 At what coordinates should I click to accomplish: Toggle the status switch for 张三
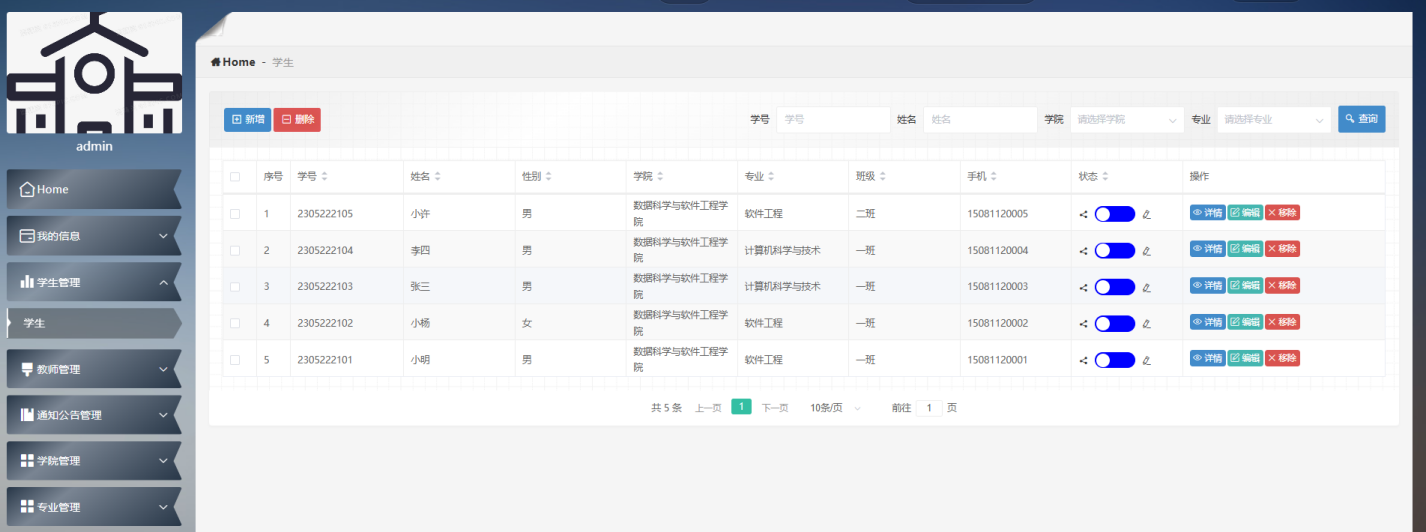[1115, 287]
